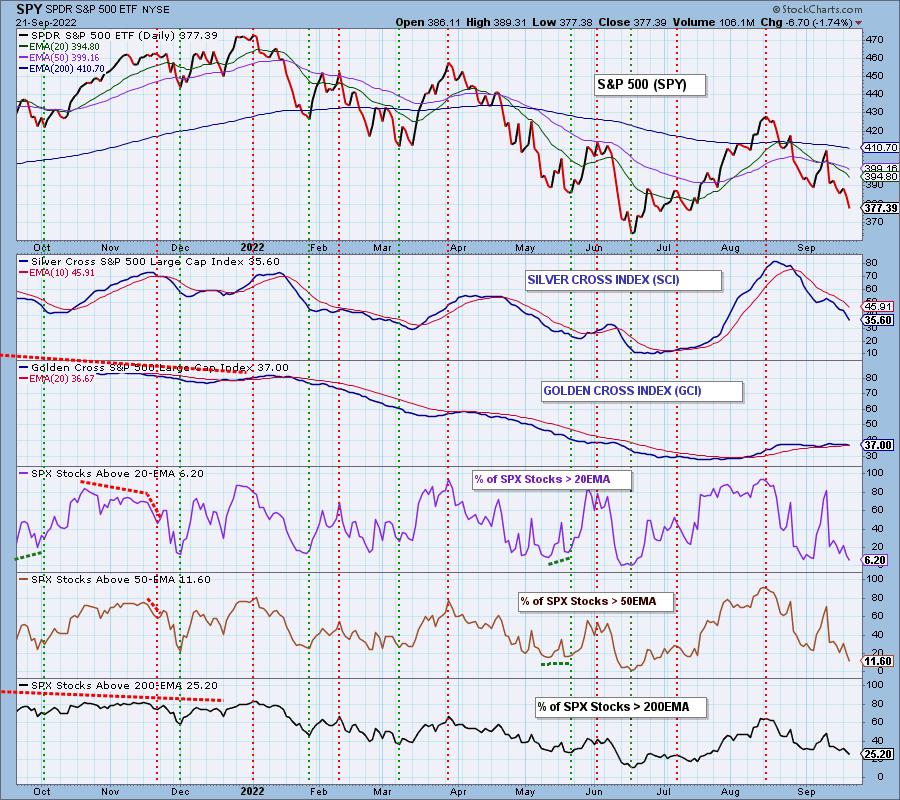The width and height of the screenshot is (900, 800).
Task: Click the SPX Stocks Above 200-EMA 25.20 legend
Action: coord(118,686)
